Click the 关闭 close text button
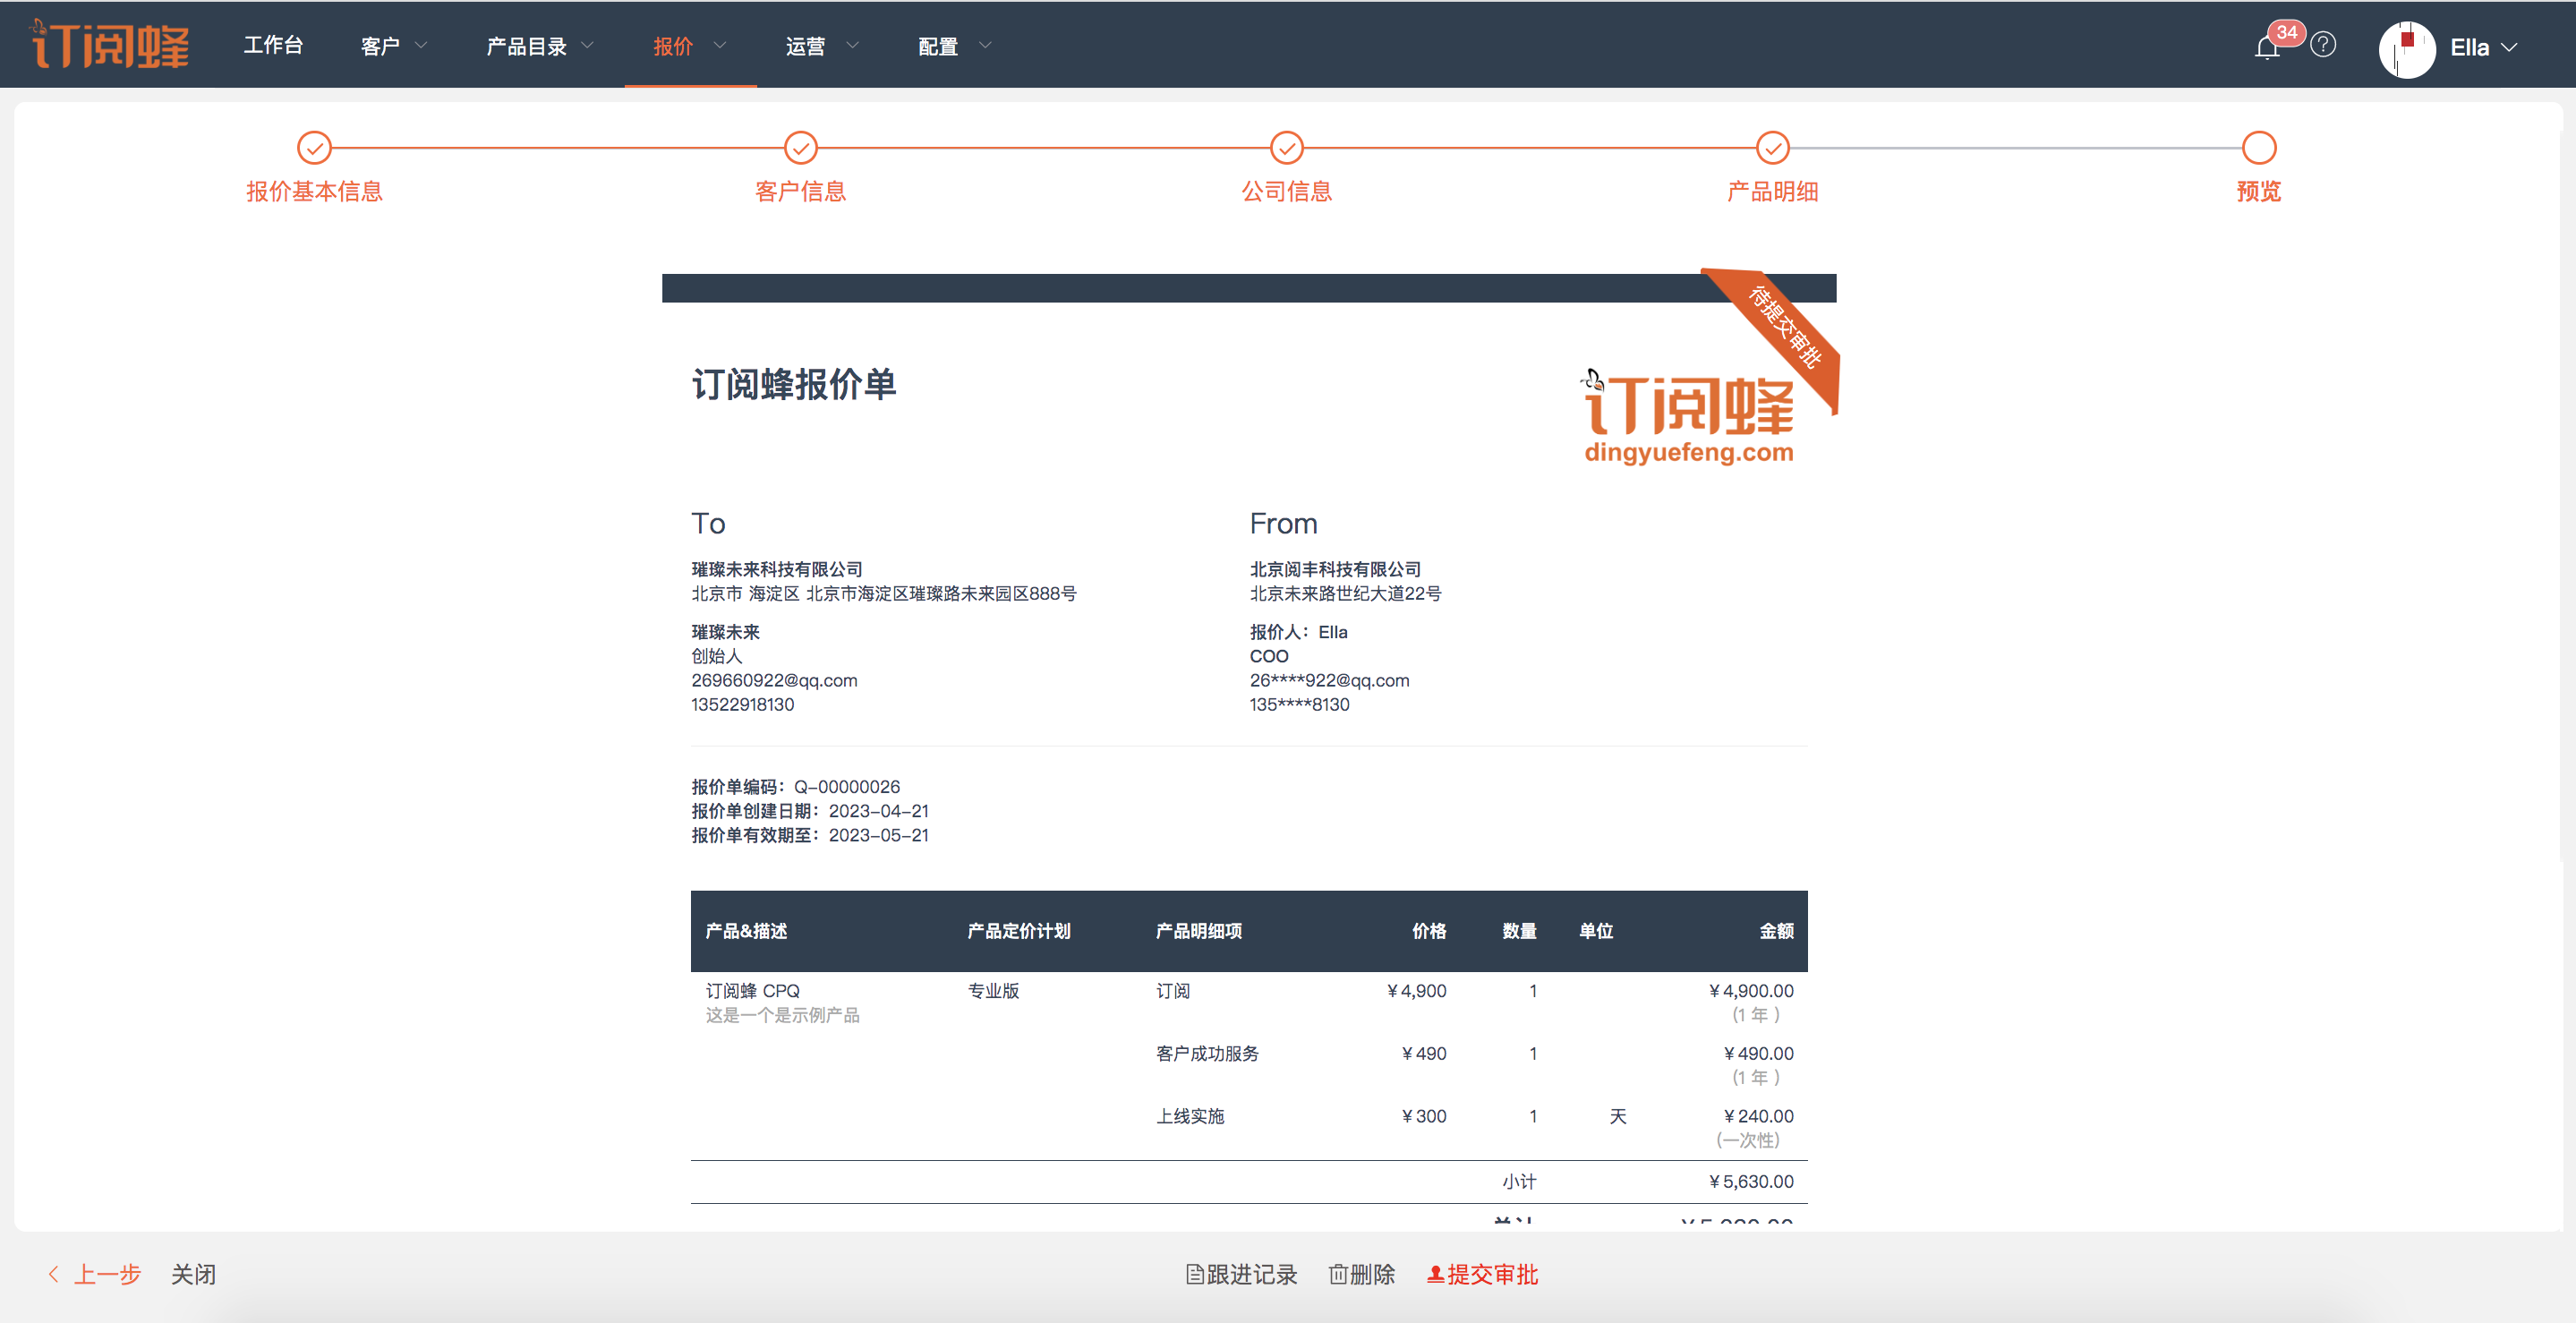 coord(193,1274)
